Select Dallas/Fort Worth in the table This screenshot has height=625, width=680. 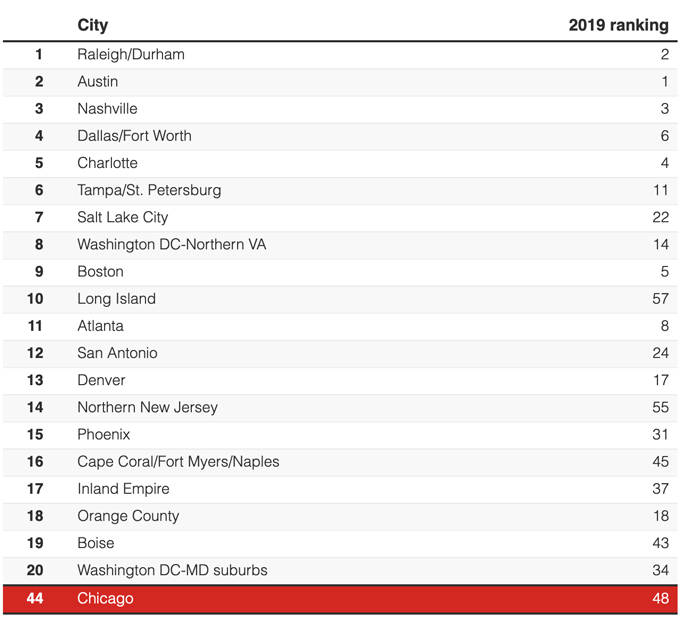[x=134, y=136]
